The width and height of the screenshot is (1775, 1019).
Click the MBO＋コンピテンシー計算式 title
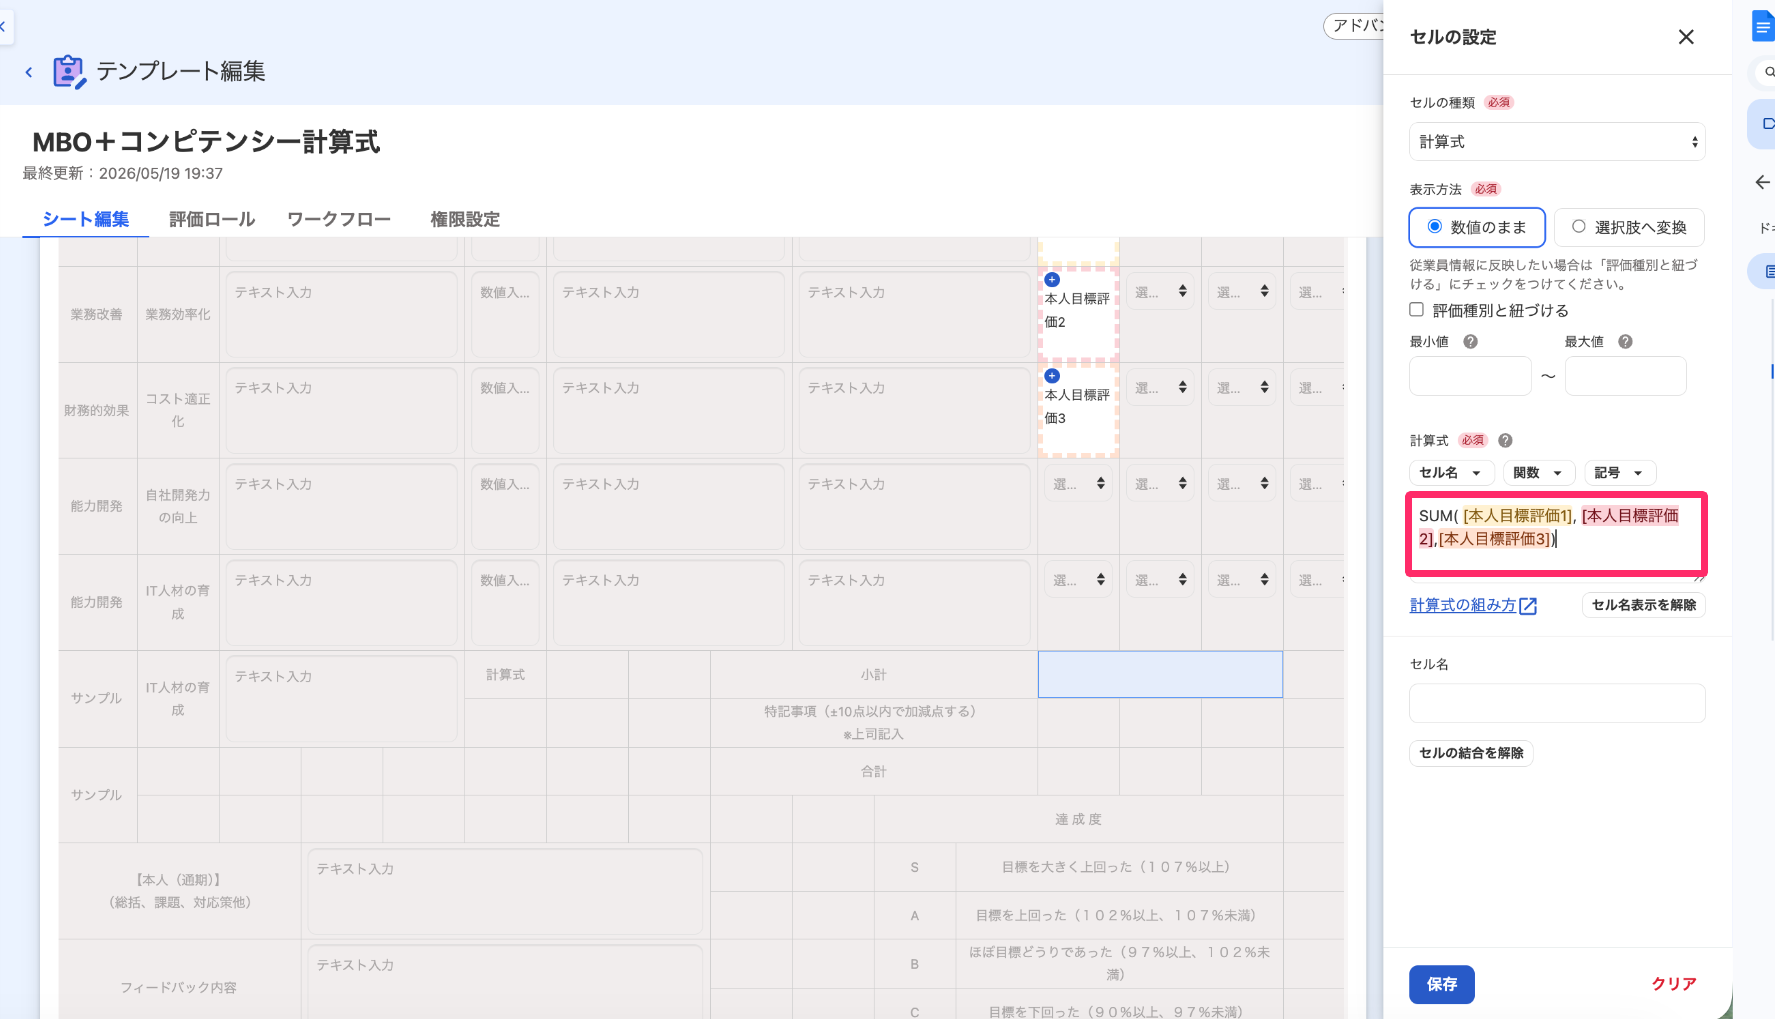[x=206, y=142]
